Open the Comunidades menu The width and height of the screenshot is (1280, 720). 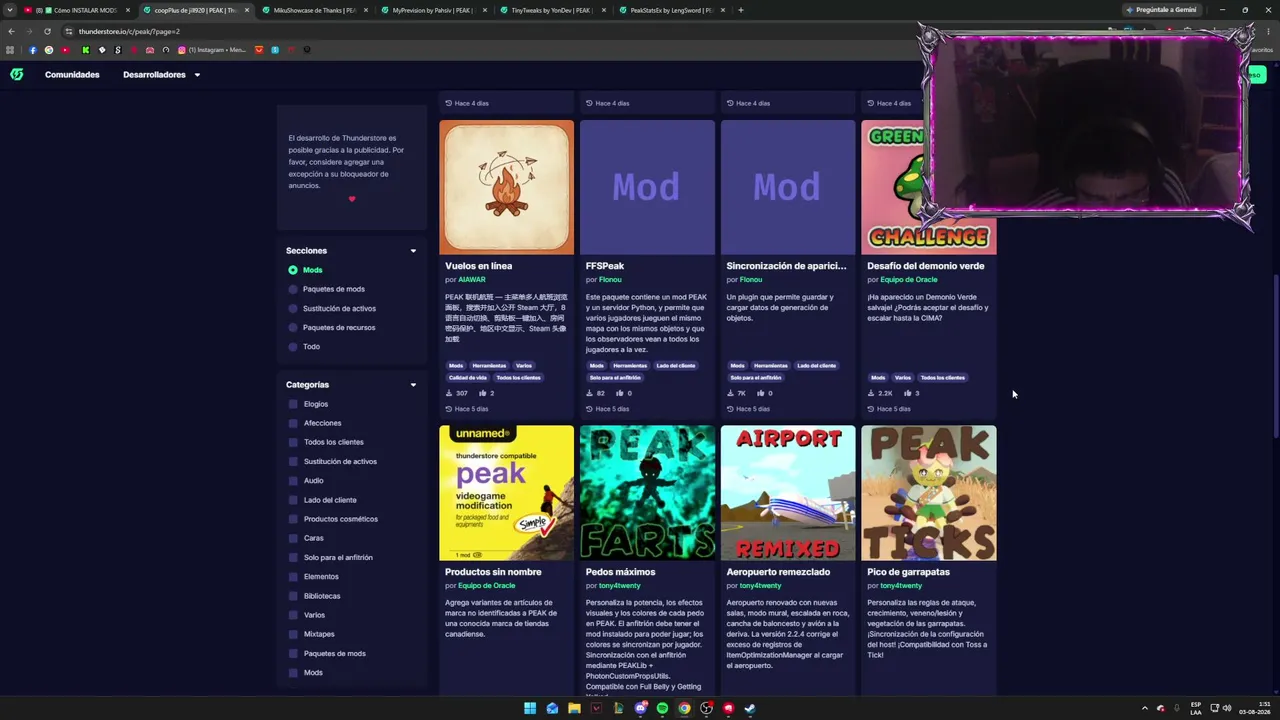(x=72, y=75)
